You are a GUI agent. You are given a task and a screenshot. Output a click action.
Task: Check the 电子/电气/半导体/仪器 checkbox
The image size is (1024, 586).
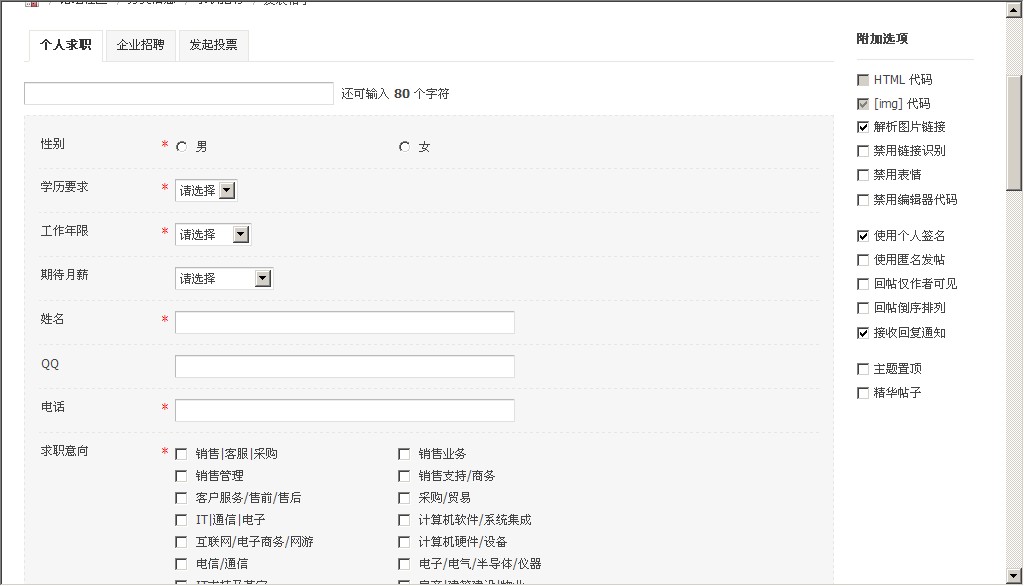pyautogui.click(x=404, y=564)
